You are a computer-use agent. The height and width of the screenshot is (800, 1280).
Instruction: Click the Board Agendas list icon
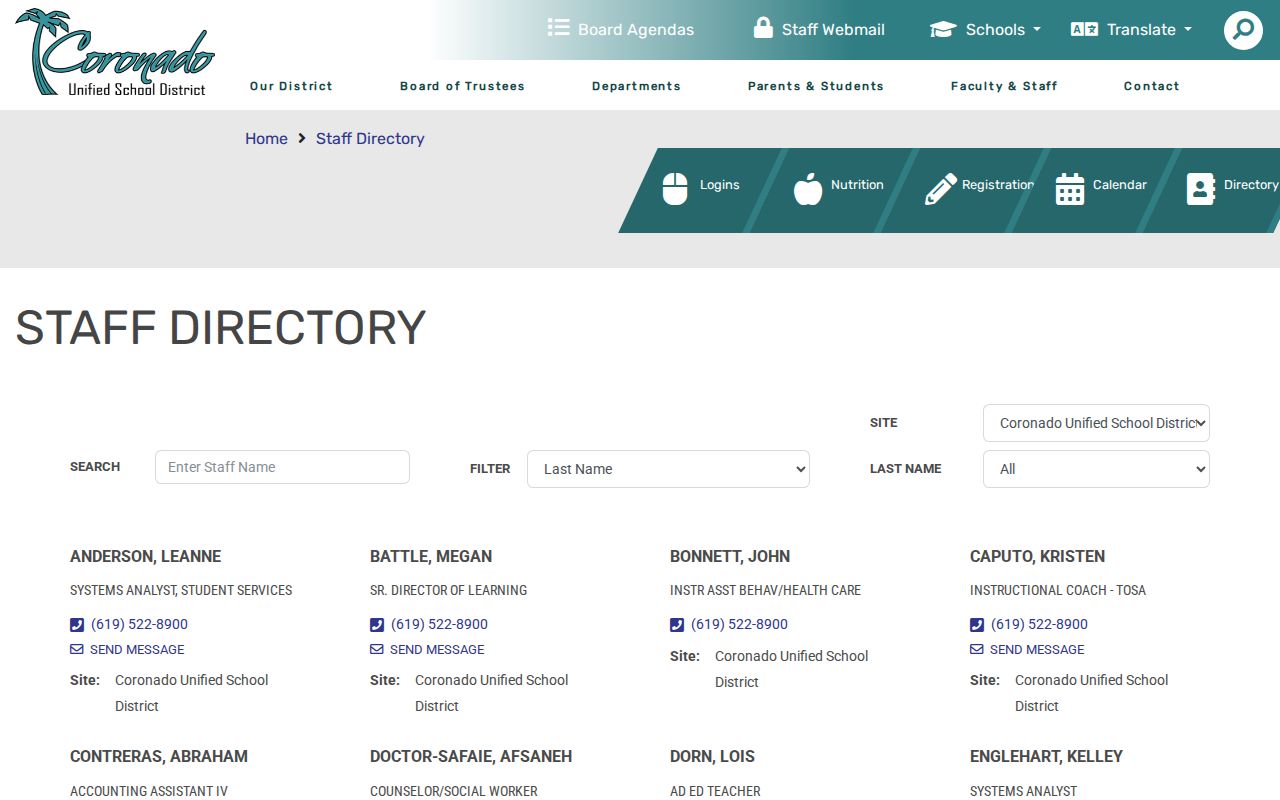(558, 28)
